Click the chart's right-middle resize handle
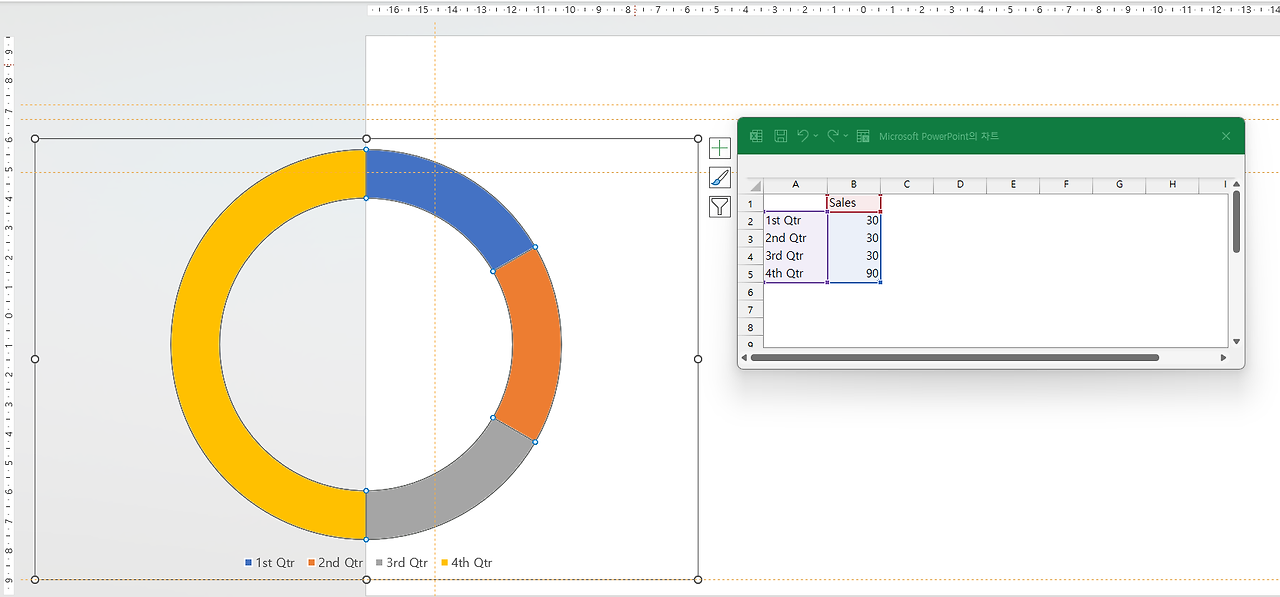Screen dimensions: 1280x597 (x=698, y=358)
